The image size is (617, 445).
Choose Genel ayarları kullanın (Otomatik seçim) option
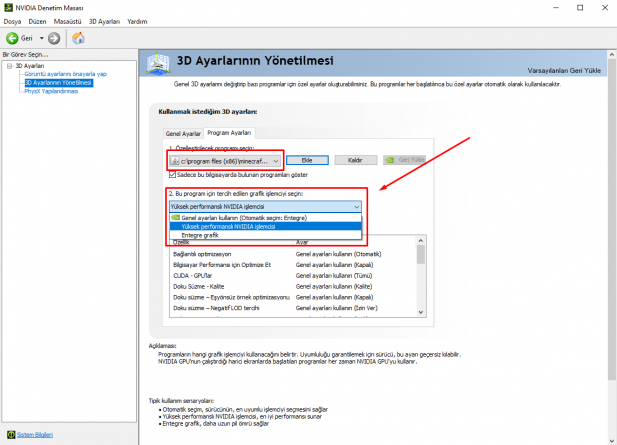(266, 218)
